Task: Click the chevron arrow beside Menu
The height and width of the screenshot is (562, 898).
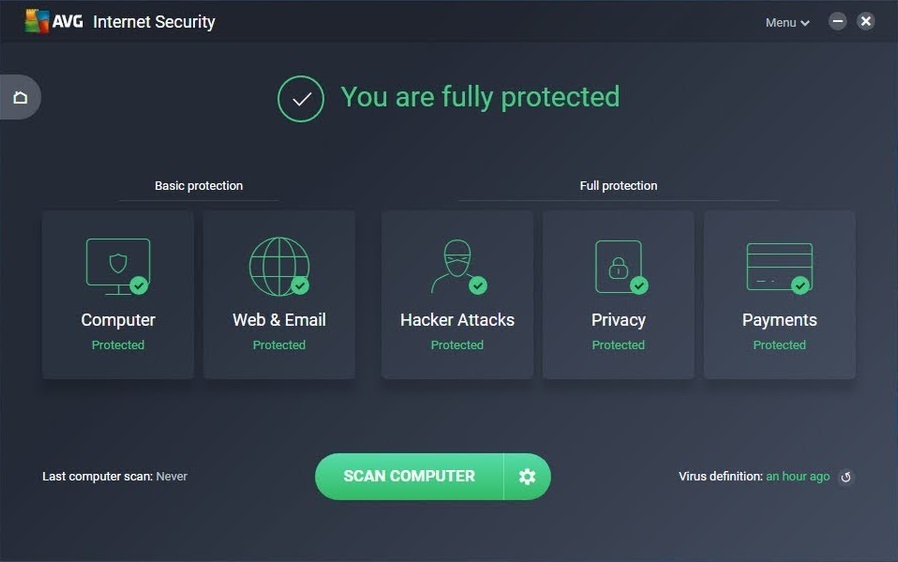Action: [x=805, y=23]
